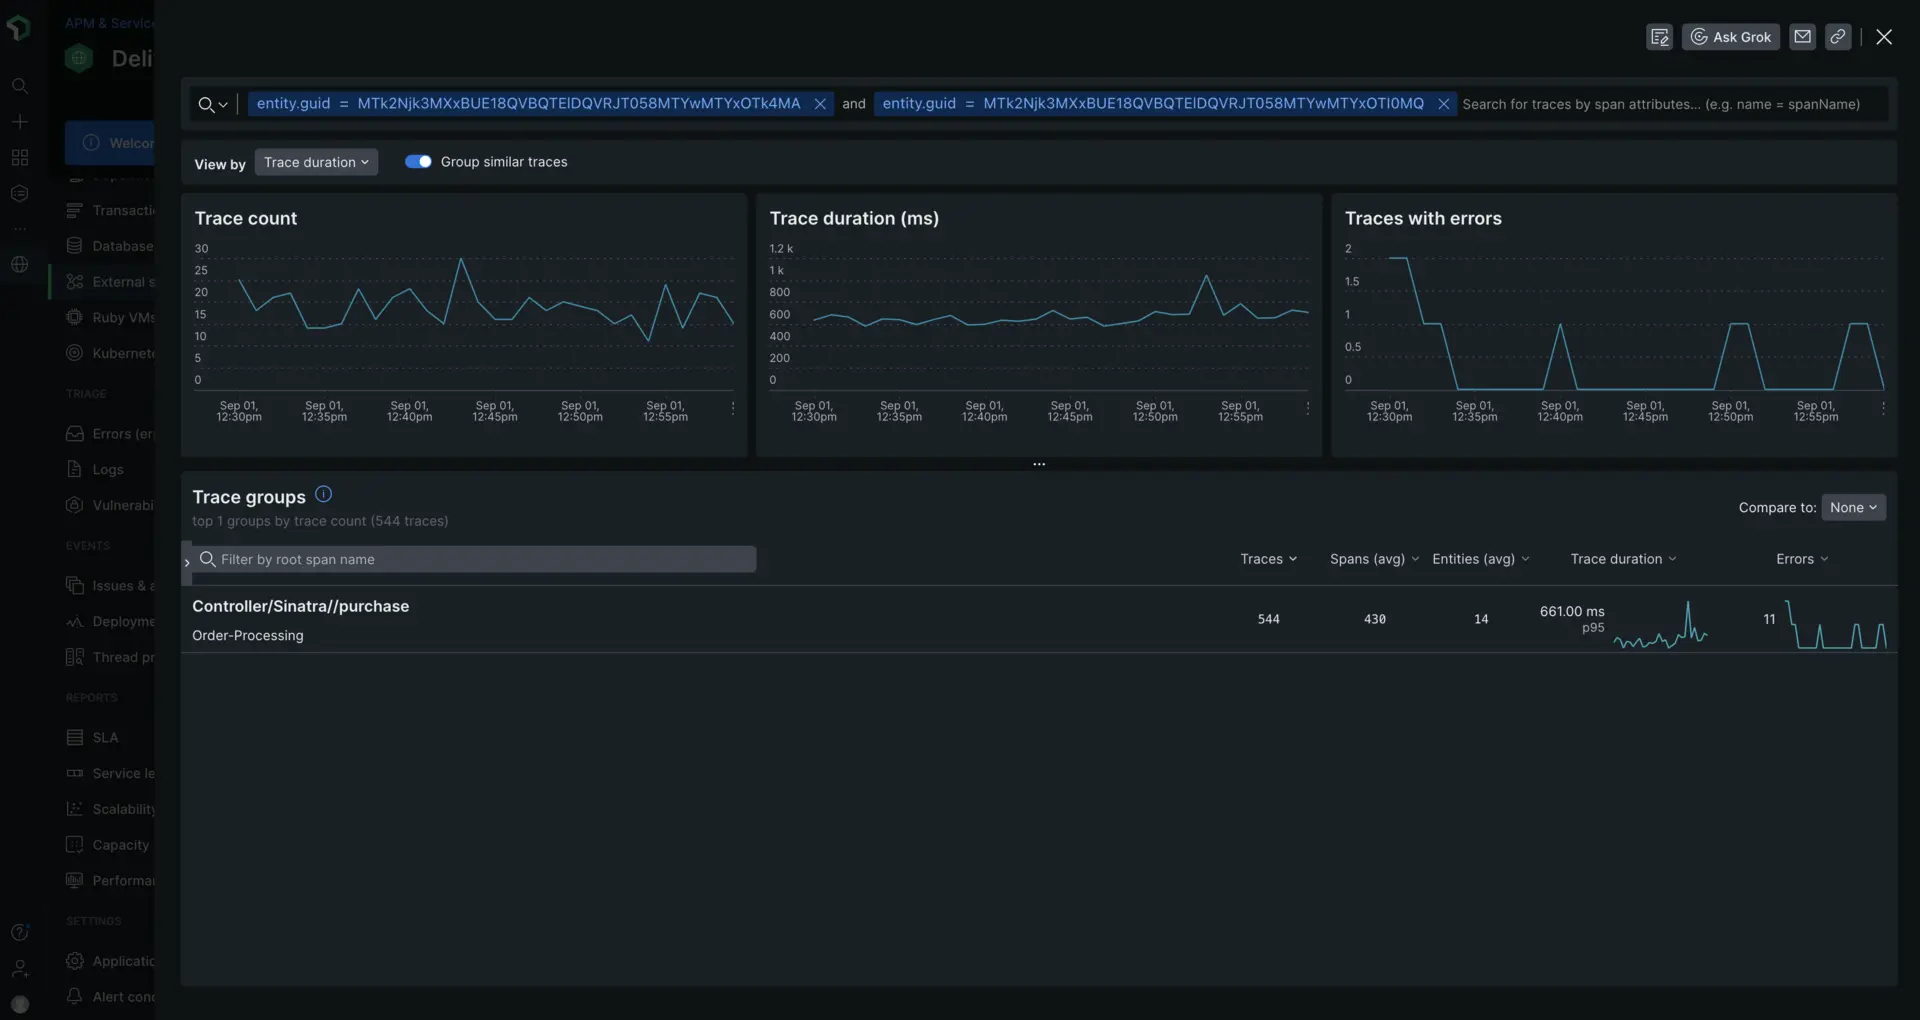1920x1020 pixels.
Task: Click the Order-Processing entity label
Action: [247, 636]
